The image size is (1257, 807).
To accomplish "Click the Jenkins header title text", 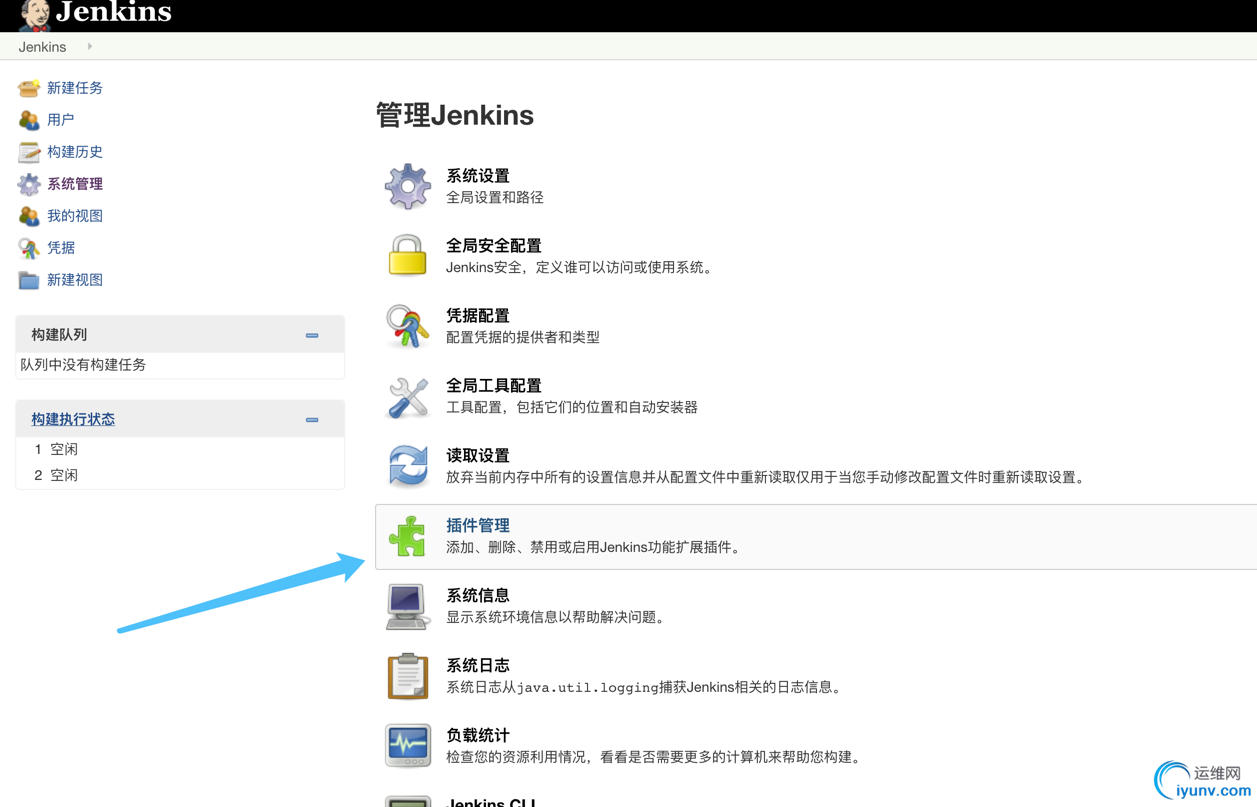I will point(114,13).
